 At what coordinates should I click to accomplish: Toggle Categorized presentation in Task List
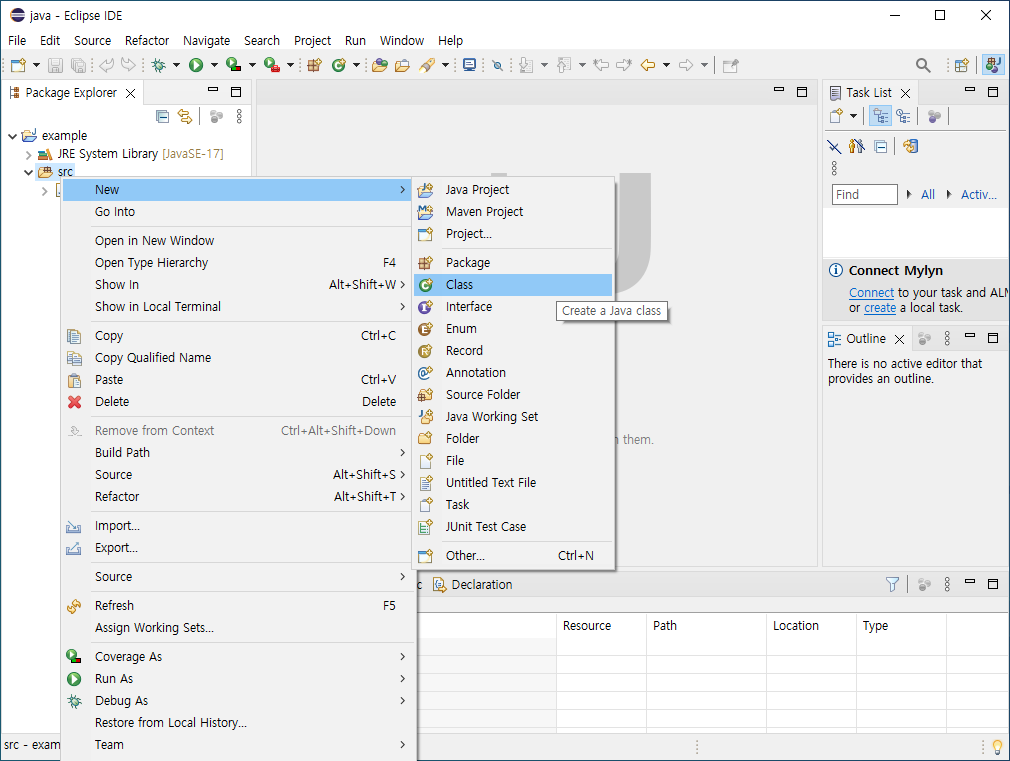[x=881, y=117]
